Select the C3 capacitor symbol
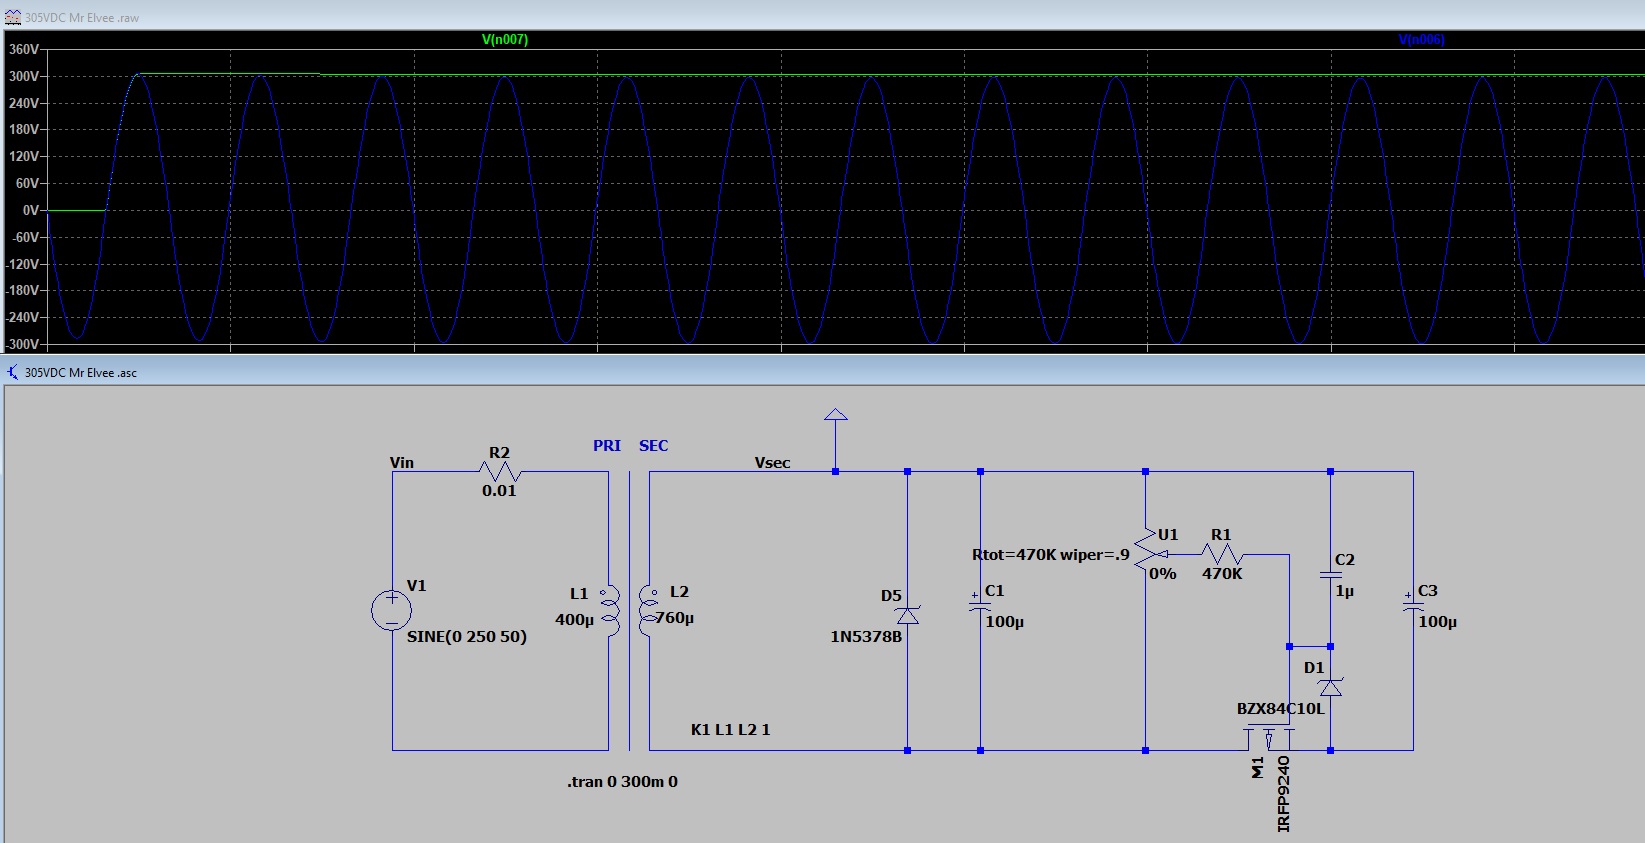 click(x=1413, y=604)
